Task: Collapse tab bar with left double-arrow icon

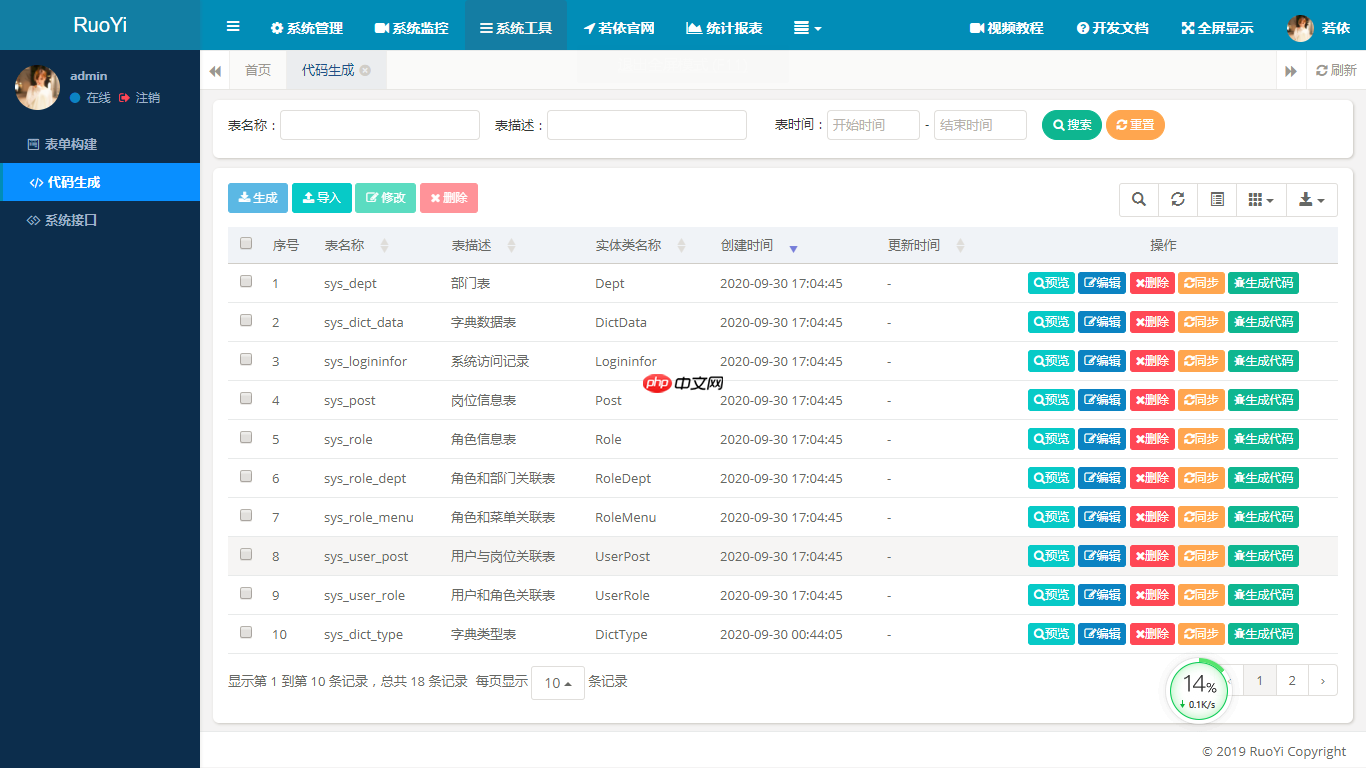Action: [215, 70]
